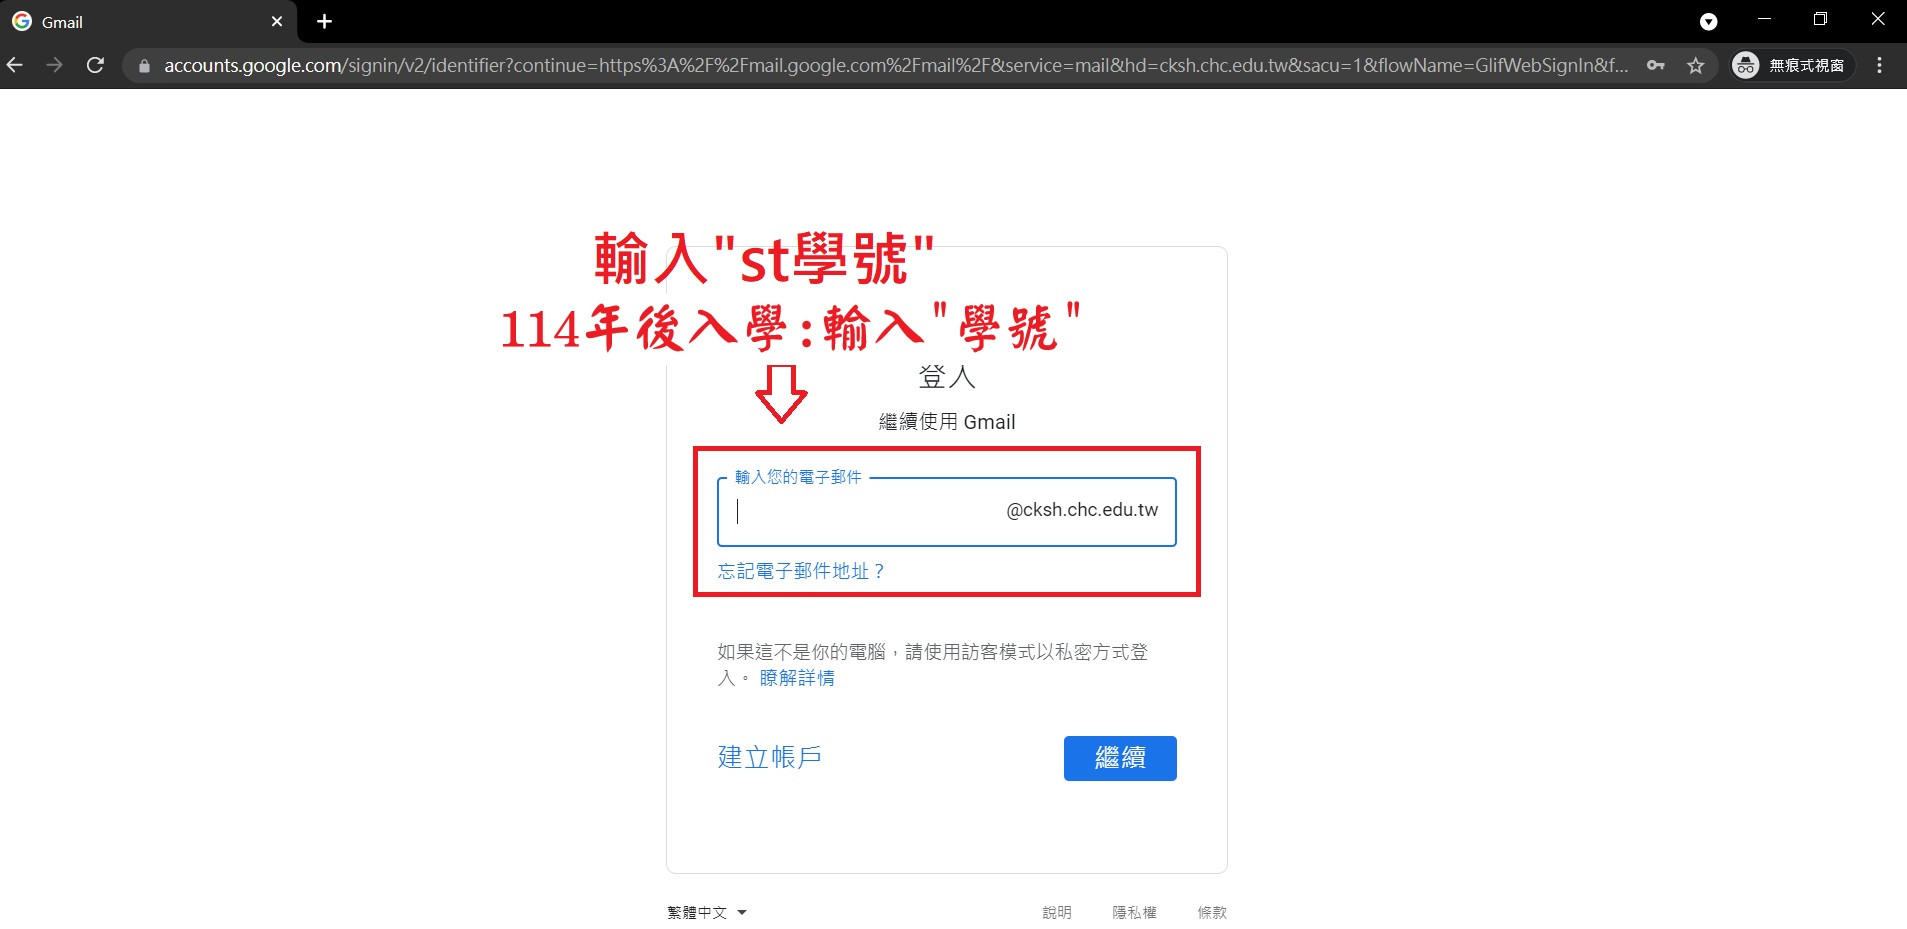Screen dimensions: 1907x929
Task: Click the padlock site info icon
Action: (144, 66)
